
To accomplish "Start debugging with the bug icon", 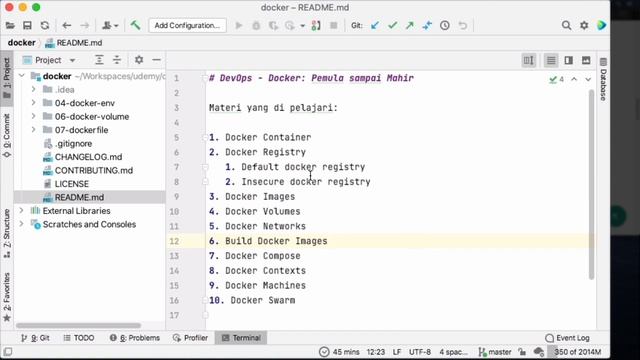I will [256, 25].
